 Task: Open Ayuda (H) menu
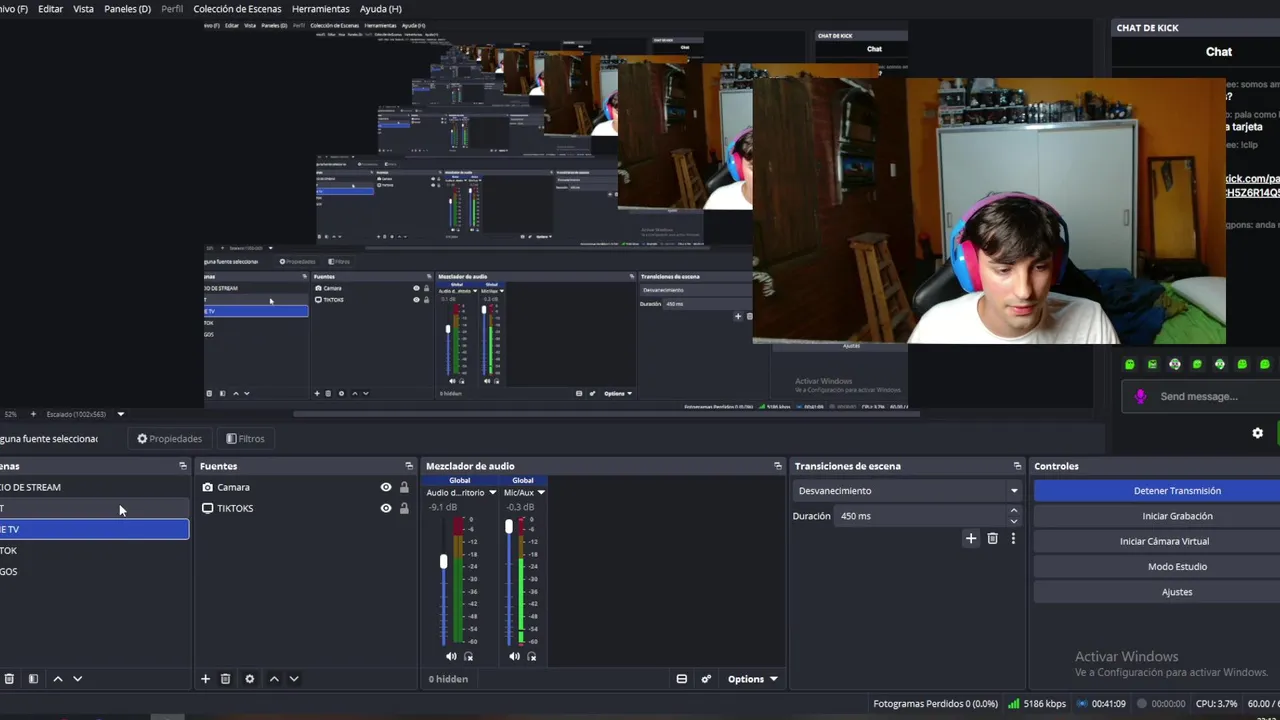(381, 9)
